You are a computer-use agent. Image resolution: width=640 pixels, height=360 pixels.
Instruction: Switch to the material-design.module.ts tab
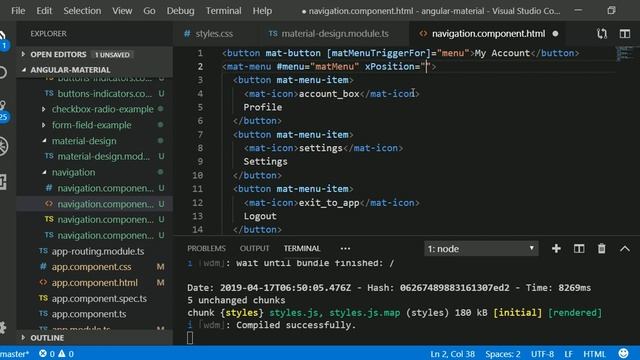click(335, 33)
